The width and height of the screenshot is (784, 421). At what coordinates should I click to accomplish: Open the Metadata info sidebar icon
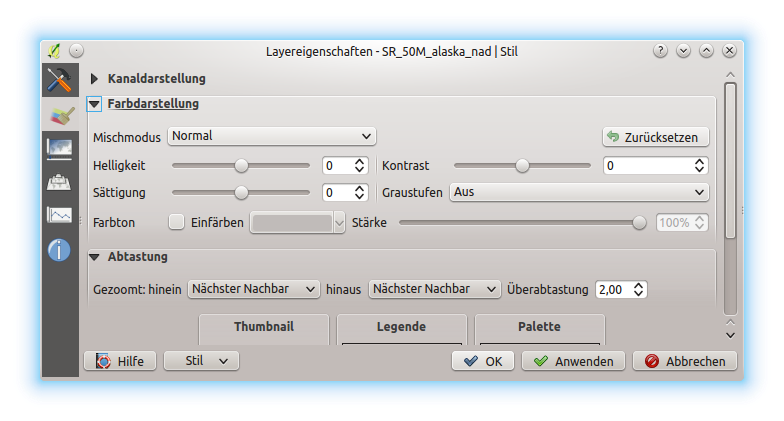coord(60,249)
